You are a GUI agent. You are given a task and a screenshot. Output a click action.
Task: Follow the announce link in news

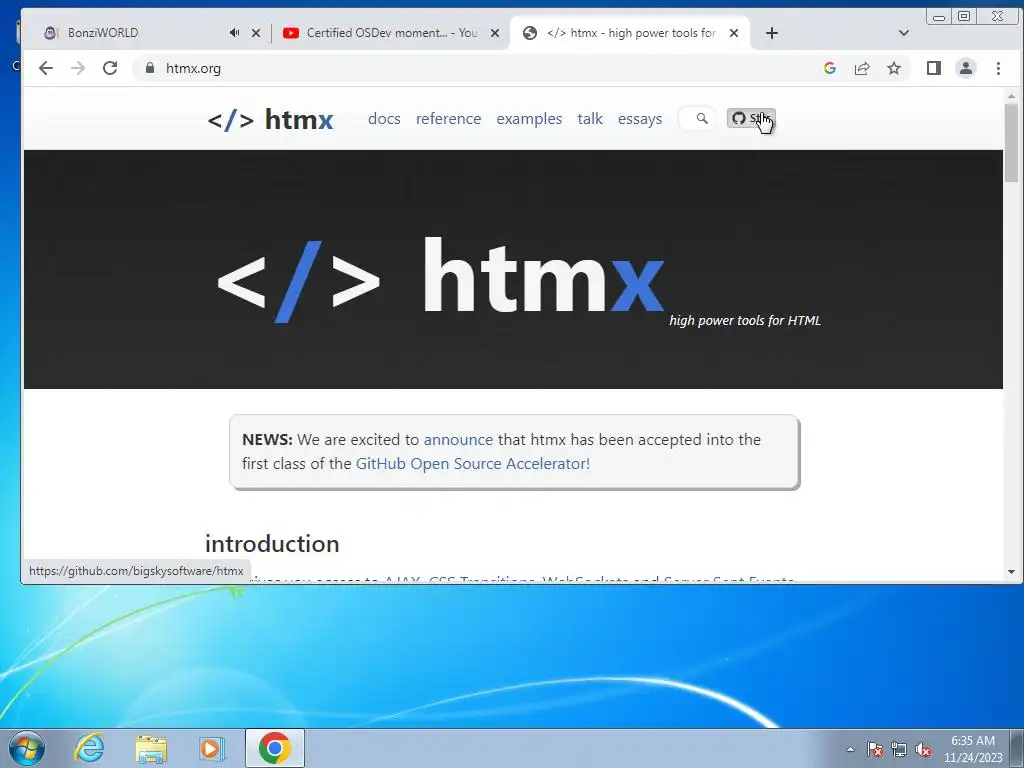click(458, 440)
